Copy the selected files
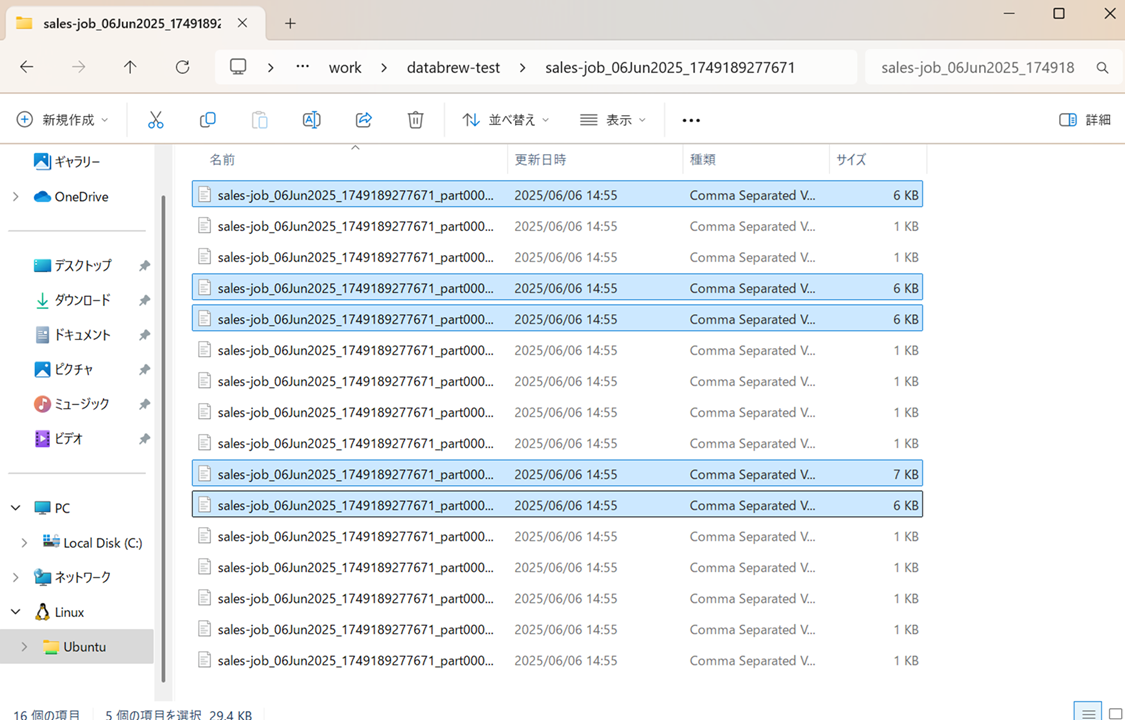This screenshot has height=720, width=1125. click(x=207, y=120)
